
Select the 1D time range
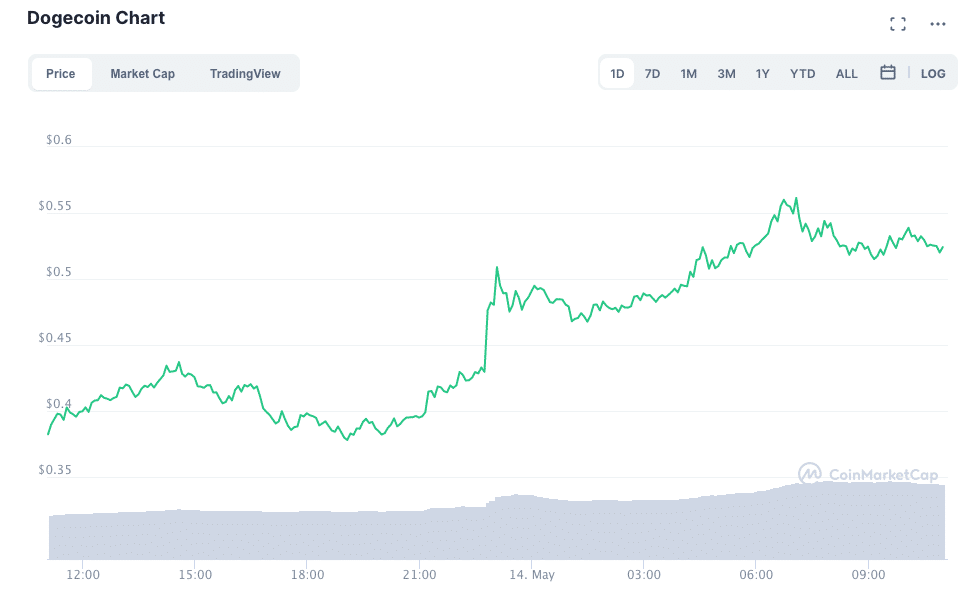click(617, 73)
